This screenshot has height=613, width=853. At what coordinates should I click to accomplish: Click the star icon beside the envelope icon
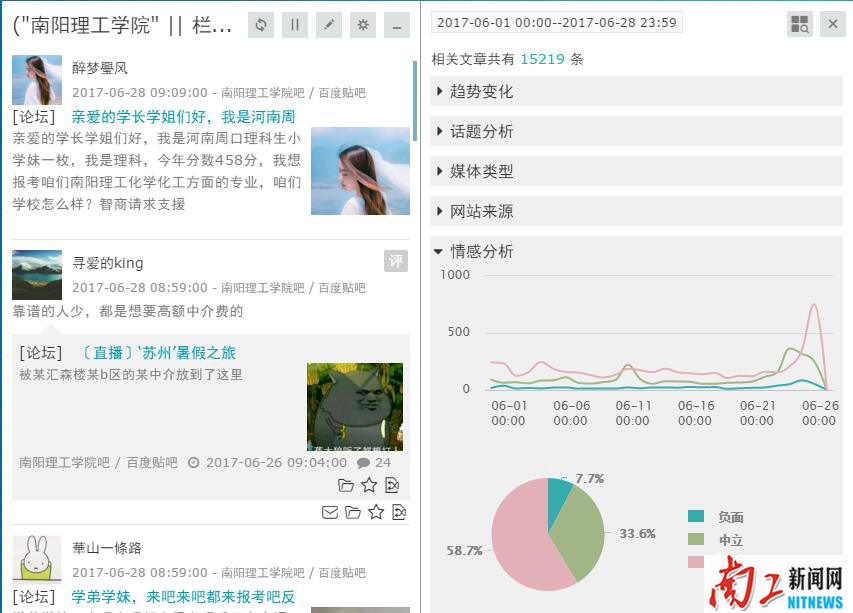(376, 512)
